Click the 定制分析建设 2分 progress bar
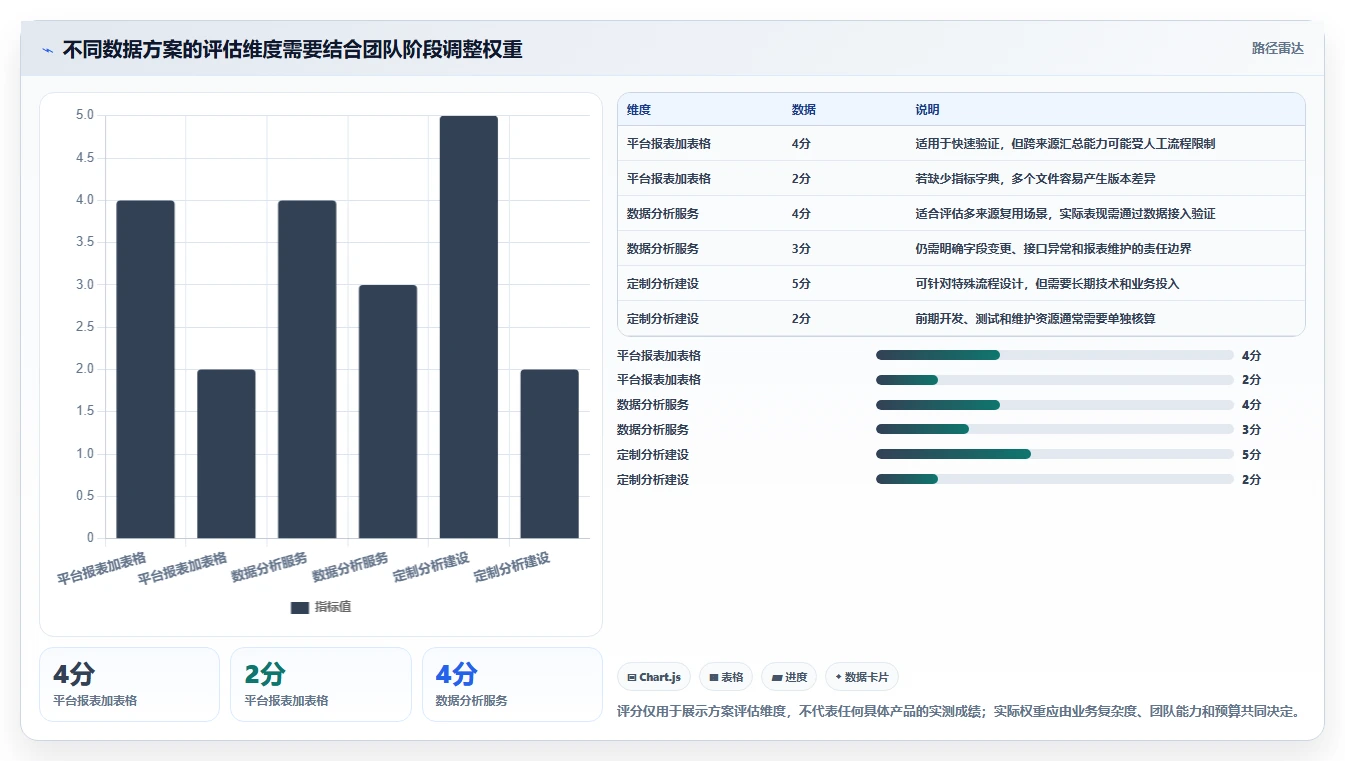1345x761 pixels. 1055,479
